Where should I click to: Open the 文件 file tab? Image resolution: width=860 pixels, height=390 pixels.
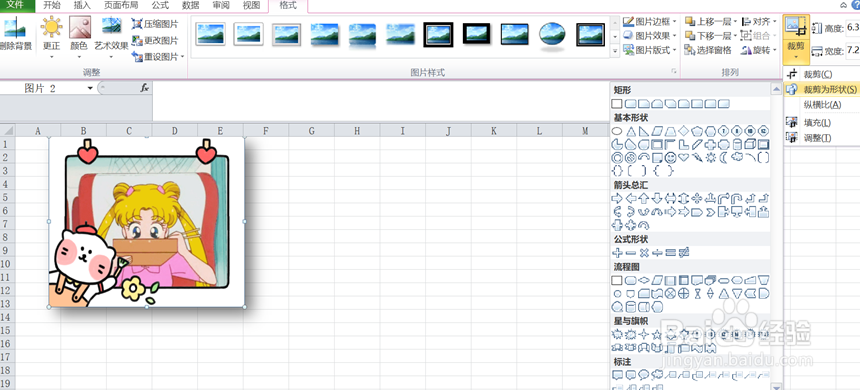click(x=18, y=5)
